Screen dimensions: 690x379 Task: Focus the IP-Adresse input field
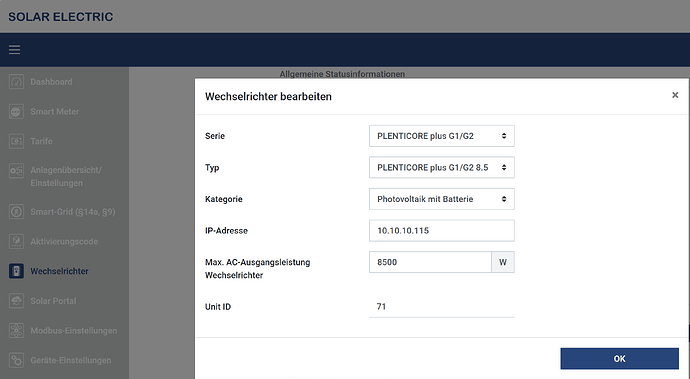coord(442,231)
